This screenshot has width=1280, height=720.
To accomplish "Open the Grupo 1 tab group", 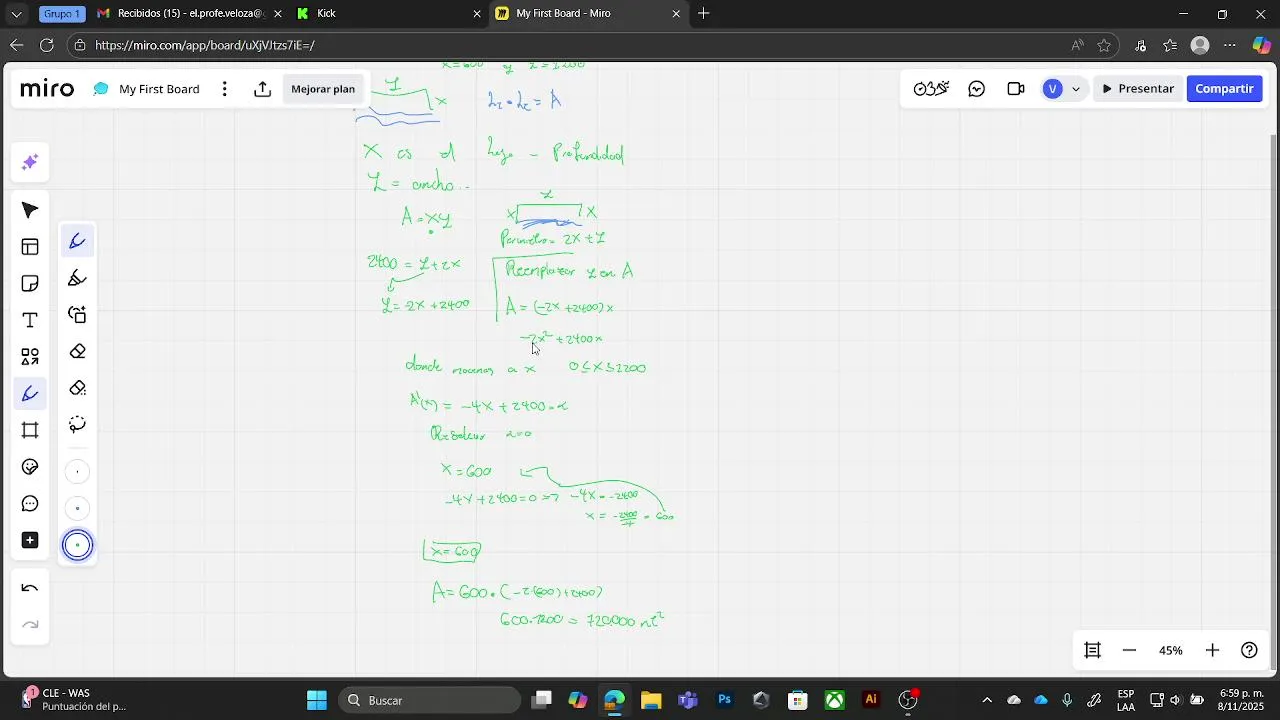I will [x=62, y=14].
